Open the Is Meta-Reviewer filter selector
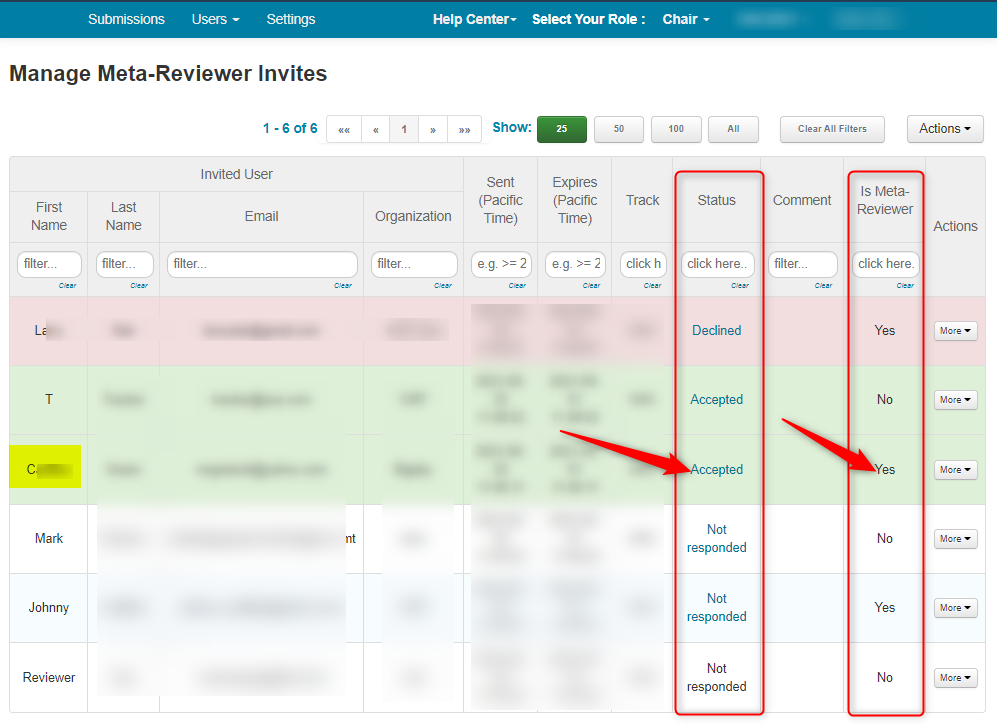The width and height of the screenshot is (997, 725). tap(885, 264)
